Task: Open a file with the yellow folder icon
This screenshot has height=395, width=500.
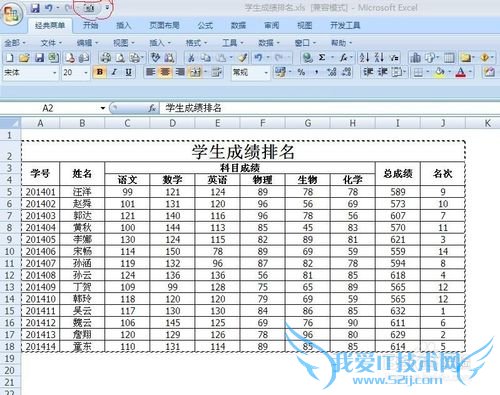Action: tap(24, 58)
